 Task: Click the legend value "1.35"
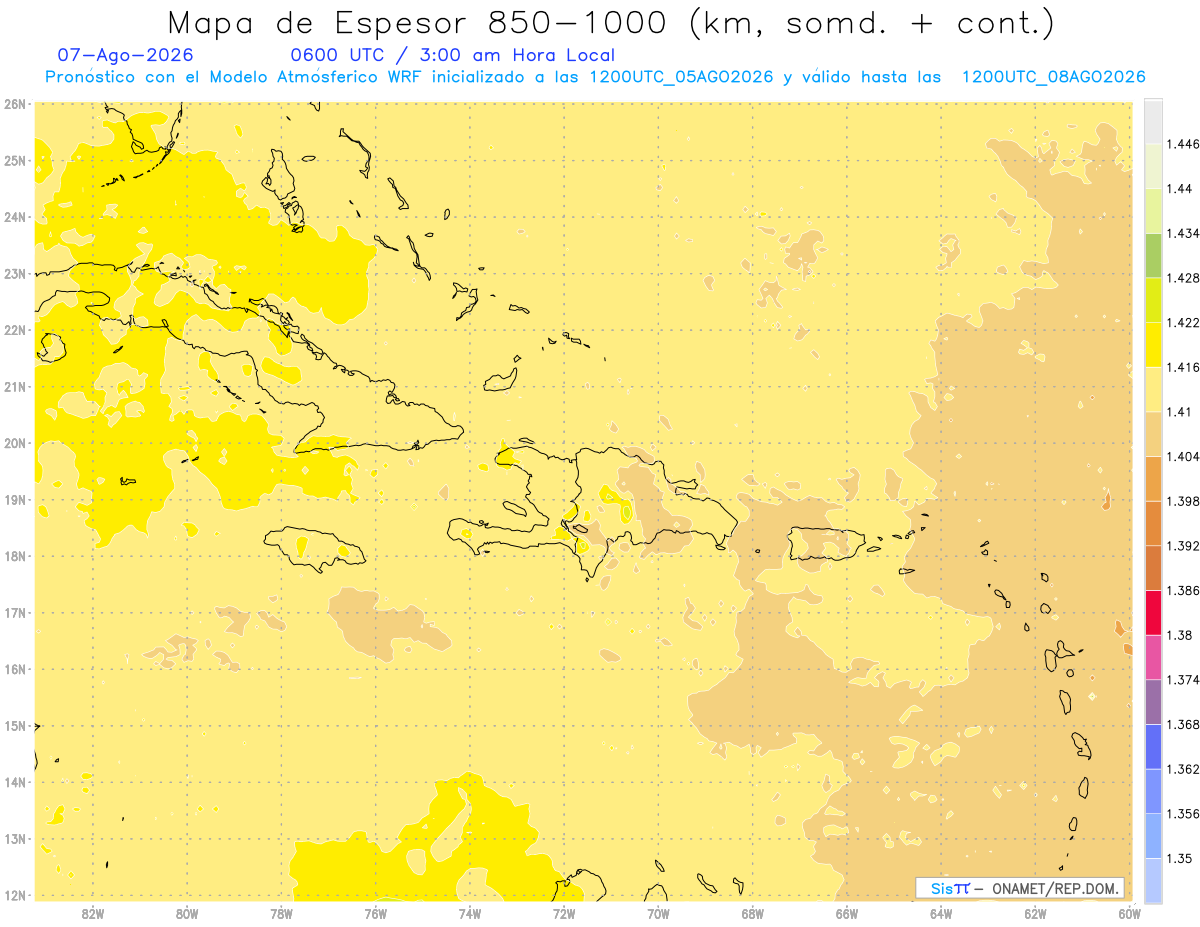click(1180, 858)
